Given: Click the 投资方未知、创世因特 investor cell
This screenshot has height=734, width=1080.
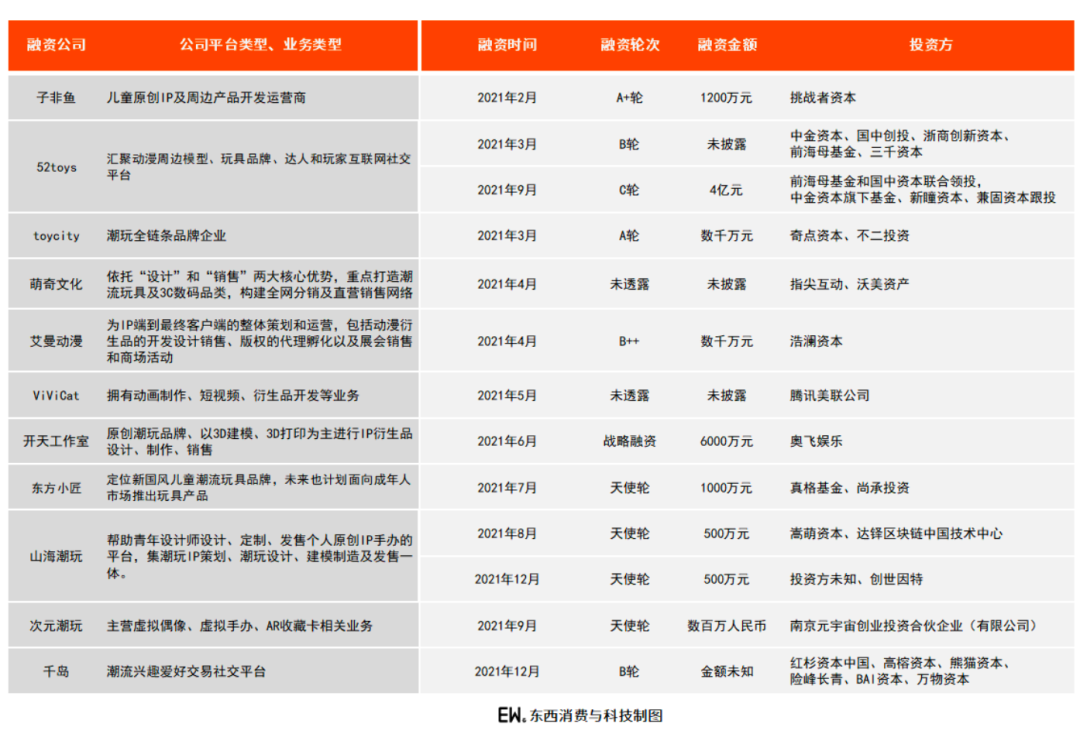Looking at the screenshot, I should (856, 580).
